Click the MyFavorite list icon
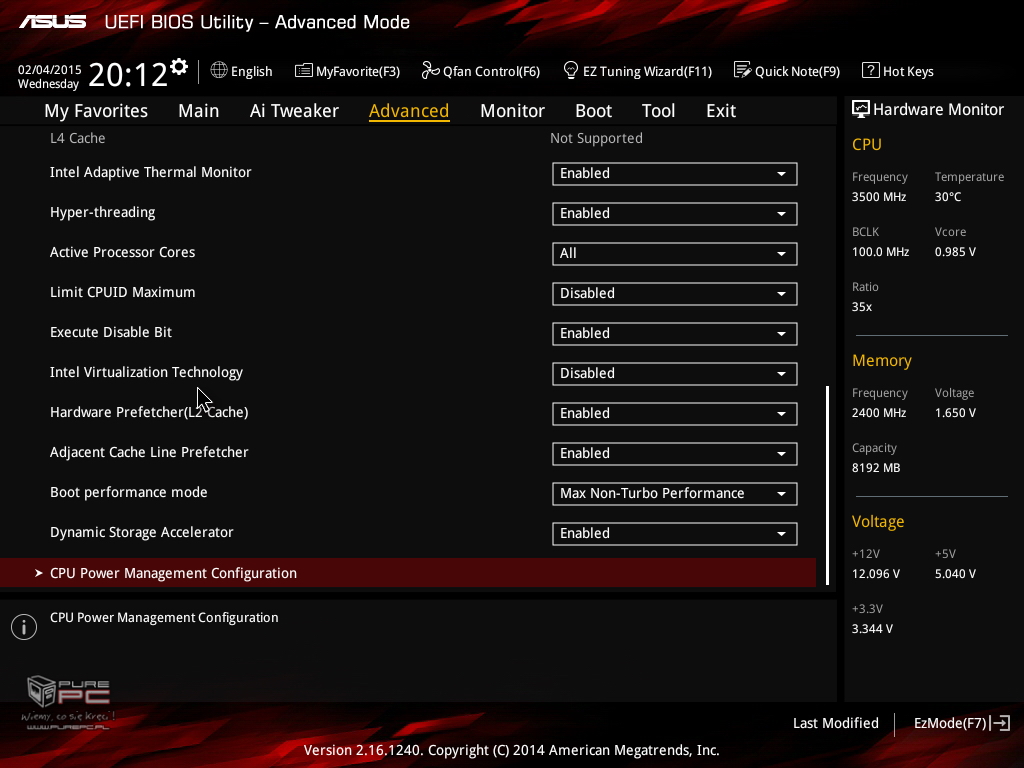This screenshot has height=768, width=1024. pos(303,71)
